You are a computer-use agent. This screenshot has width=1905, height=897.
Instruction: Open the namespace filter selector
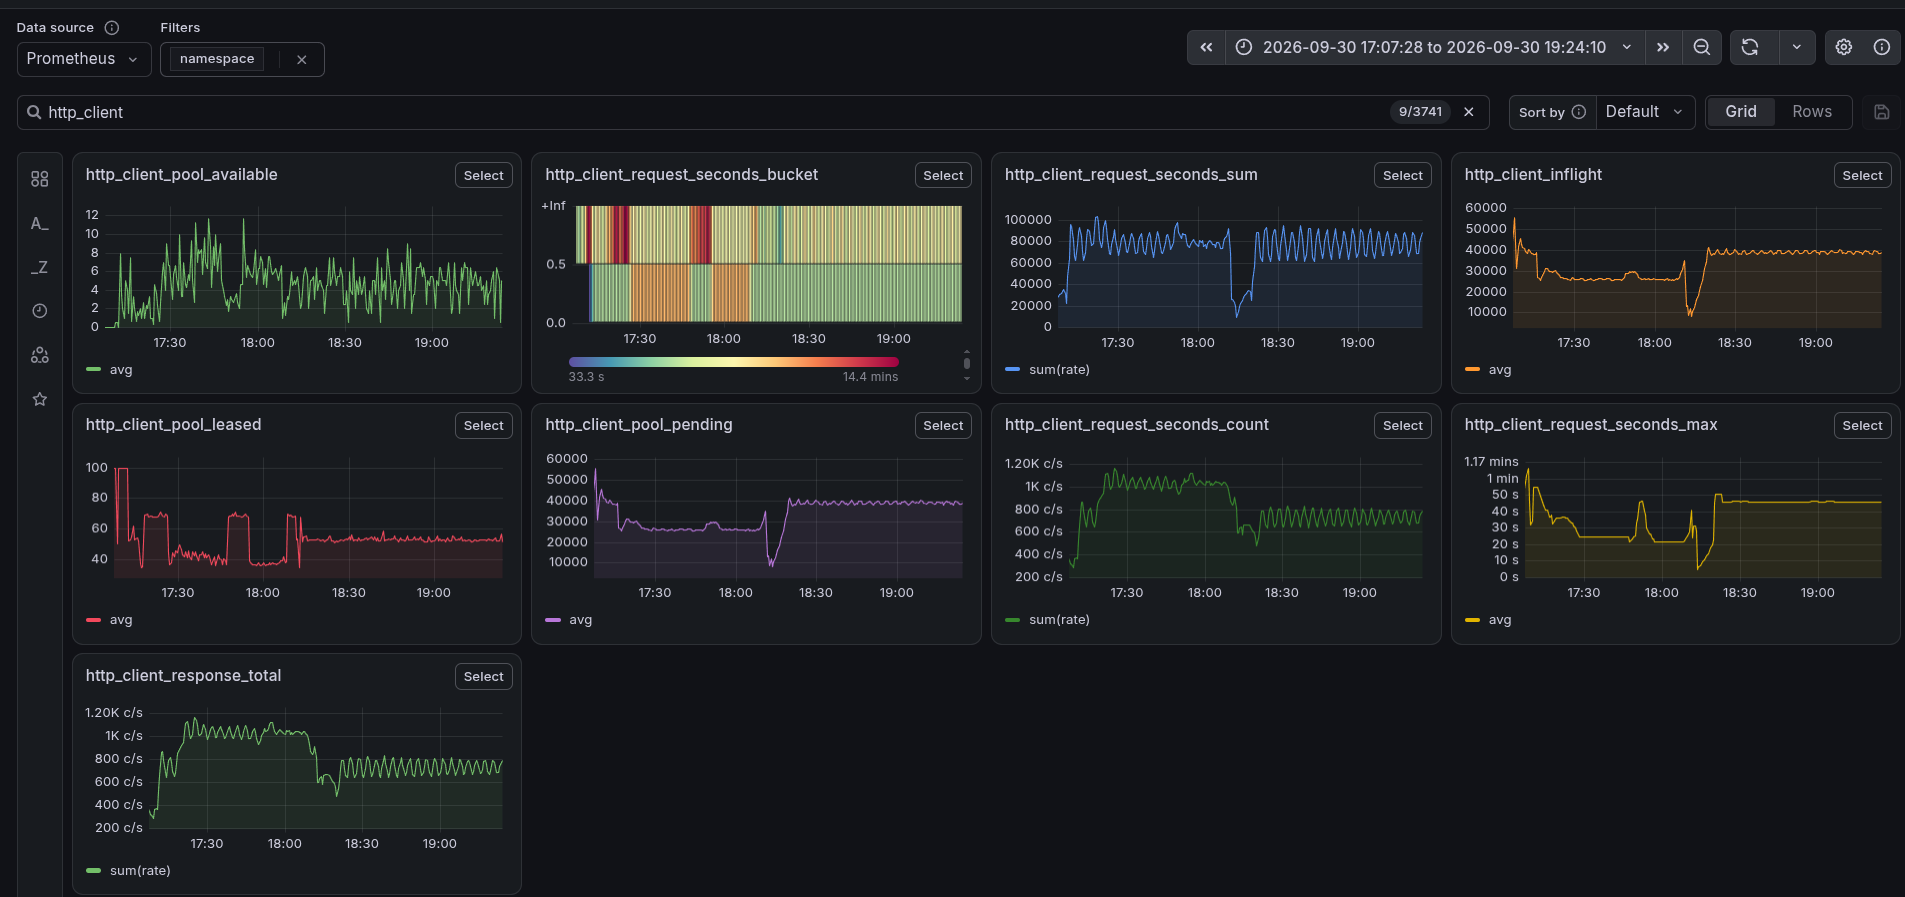pyautogui.click(x=217, y=59)
